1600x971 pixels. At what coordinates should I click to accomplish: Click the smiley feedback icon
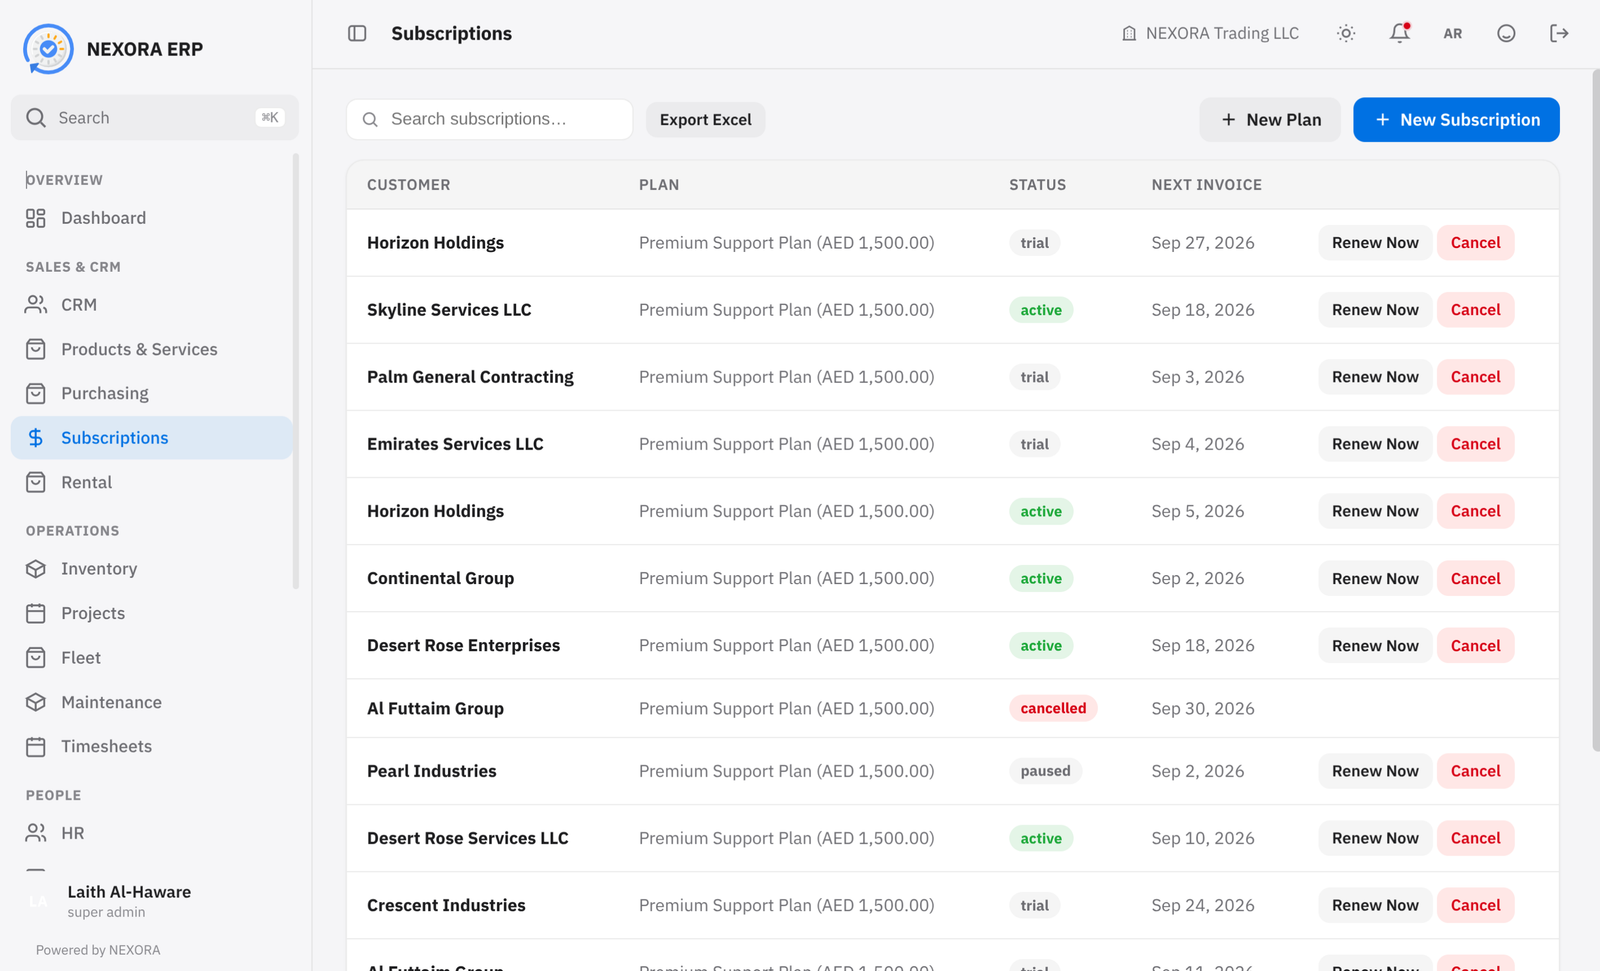[x=1506, y=33]
